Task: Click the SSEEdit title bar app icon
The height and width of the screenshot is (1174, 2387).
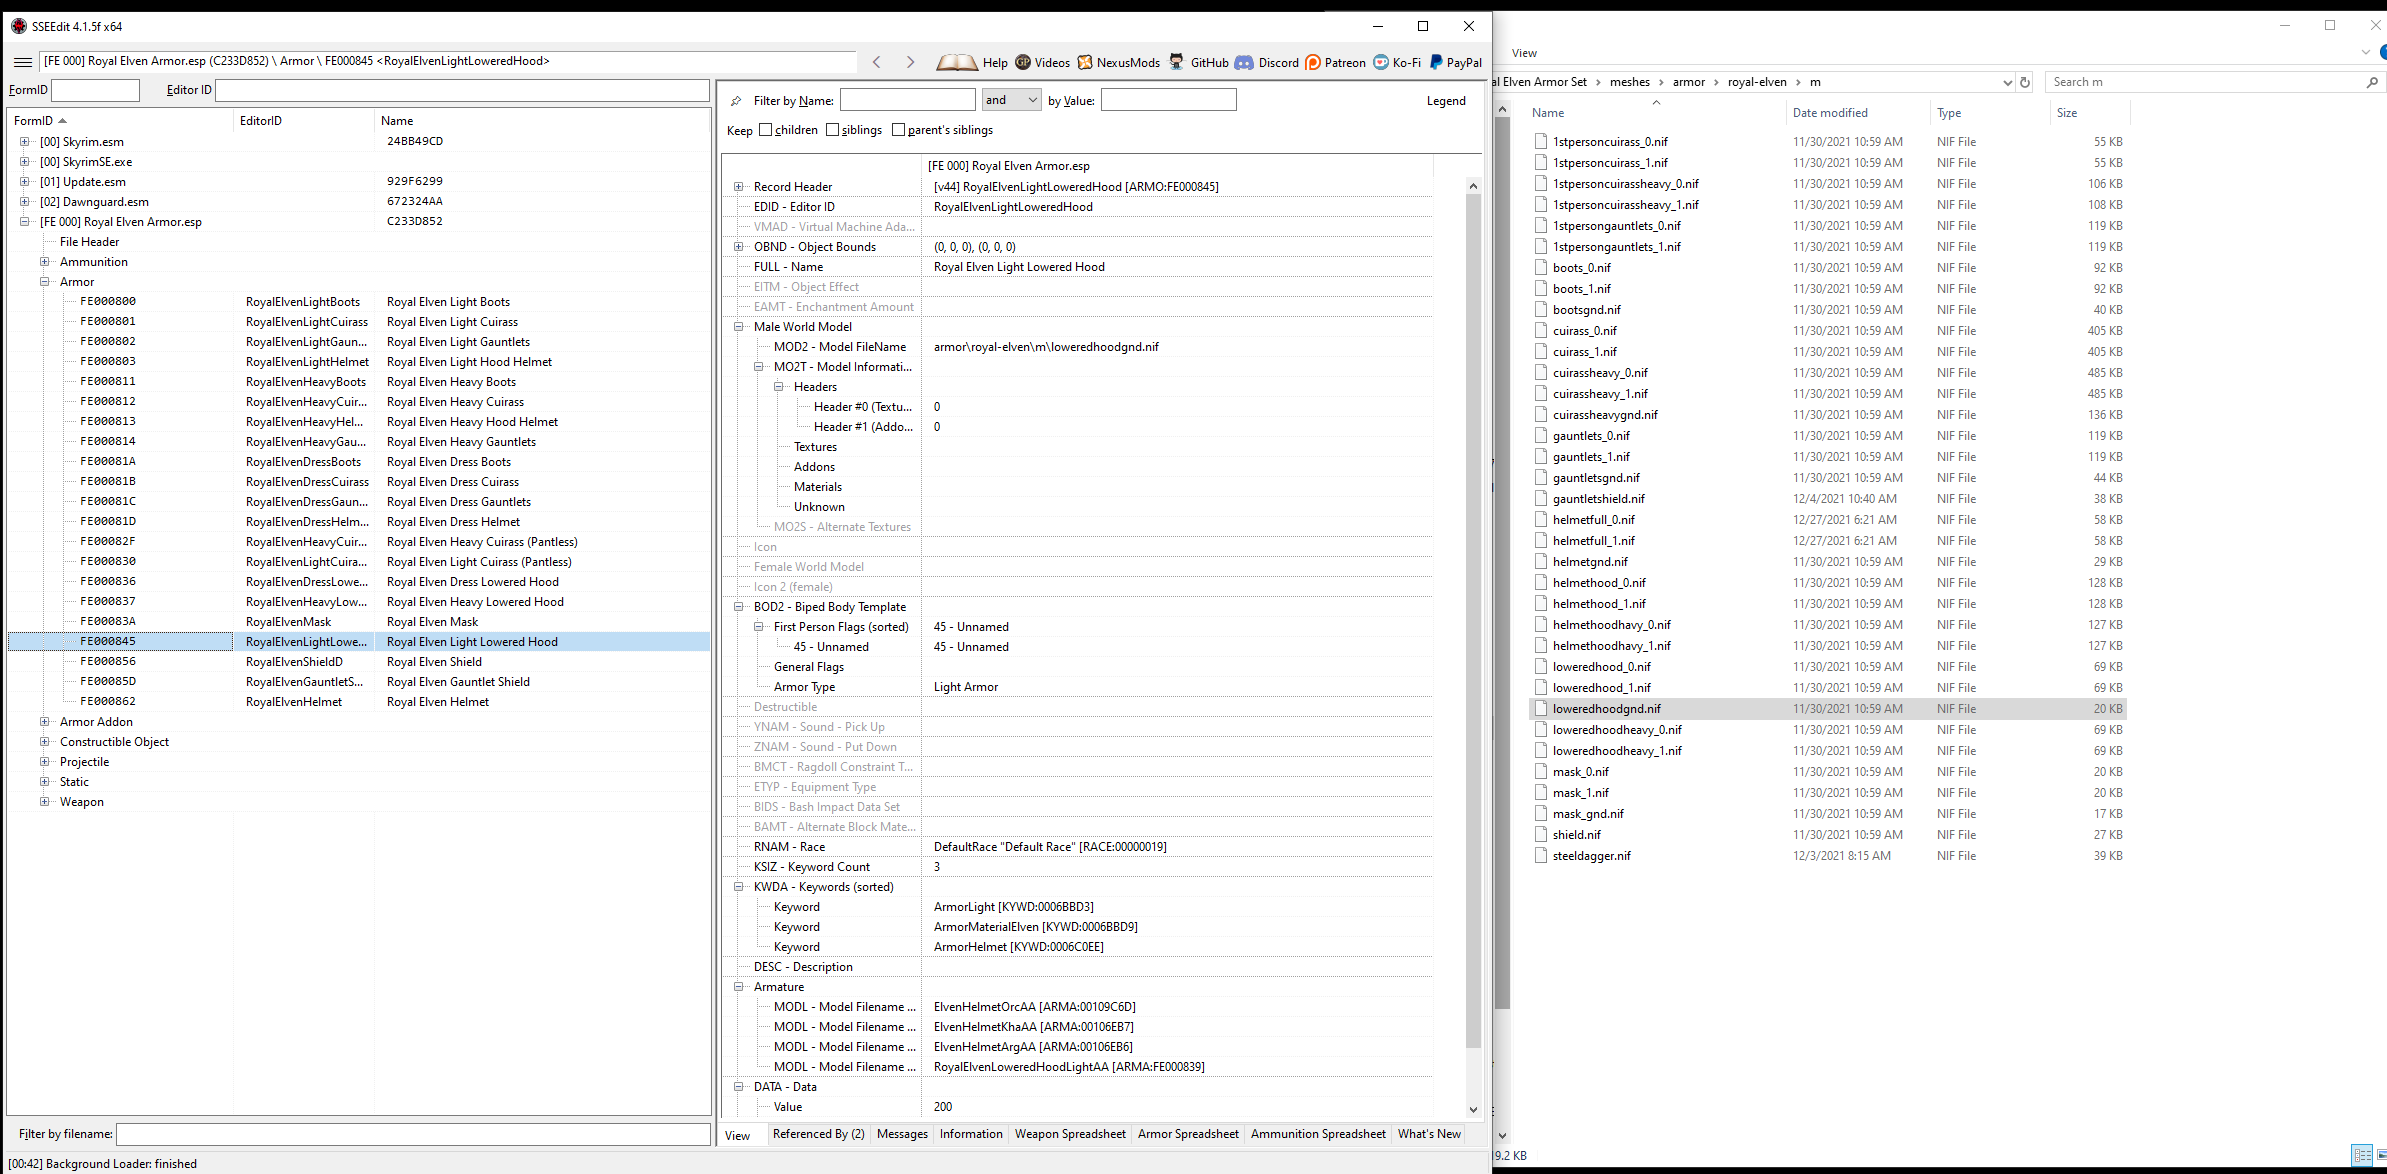Action: coord(18,26)
